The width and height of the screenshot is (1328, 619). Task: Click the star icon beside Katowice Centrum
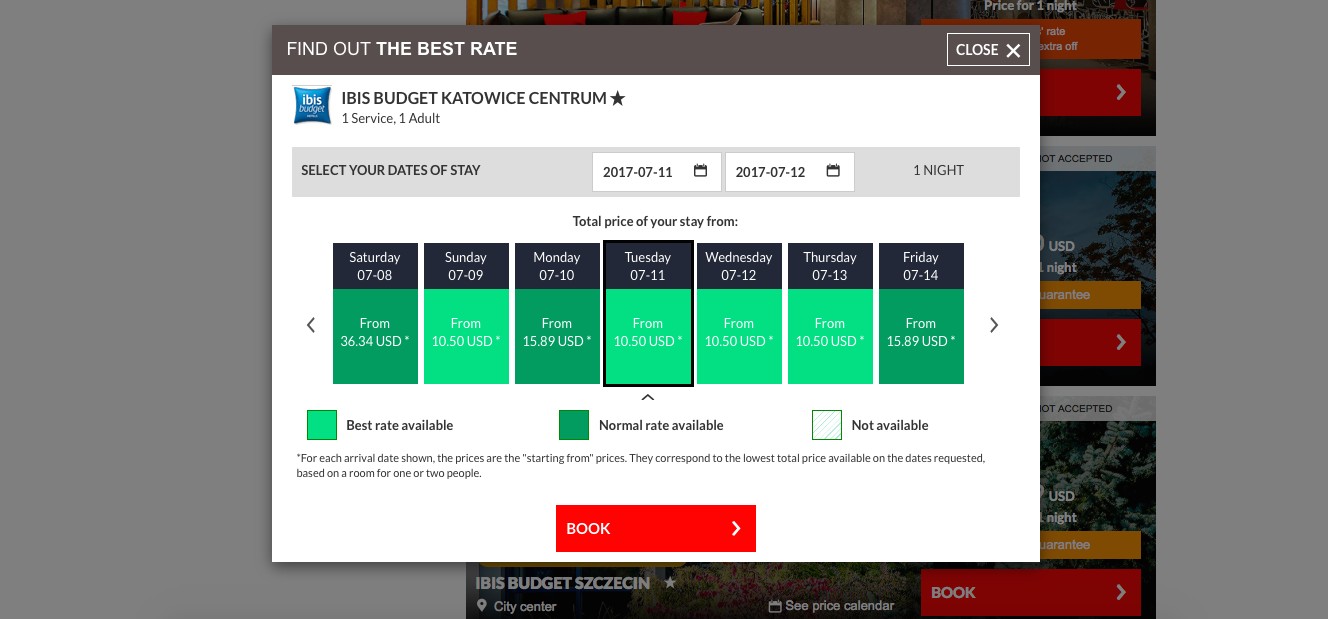click(x=618, y=98)
